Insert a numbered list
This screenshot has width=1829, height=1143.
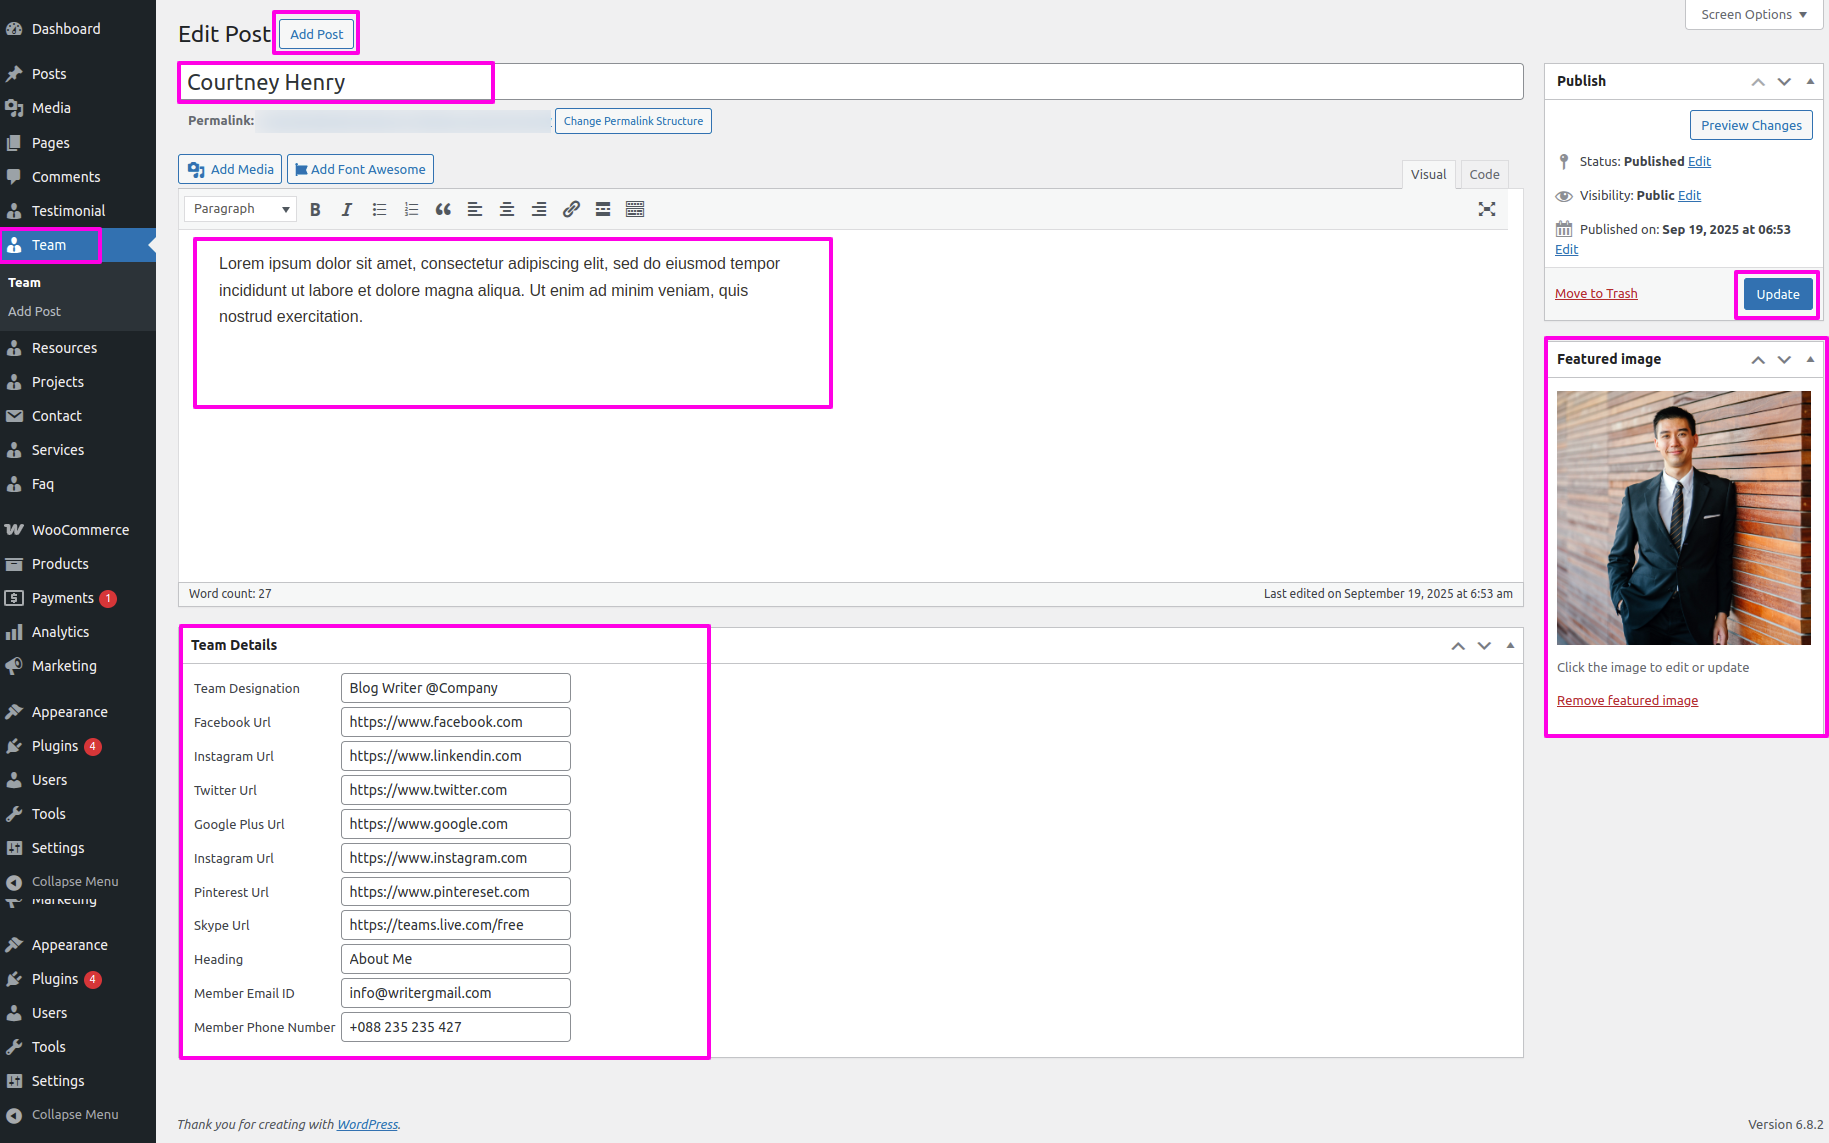(x=411, y=209)
